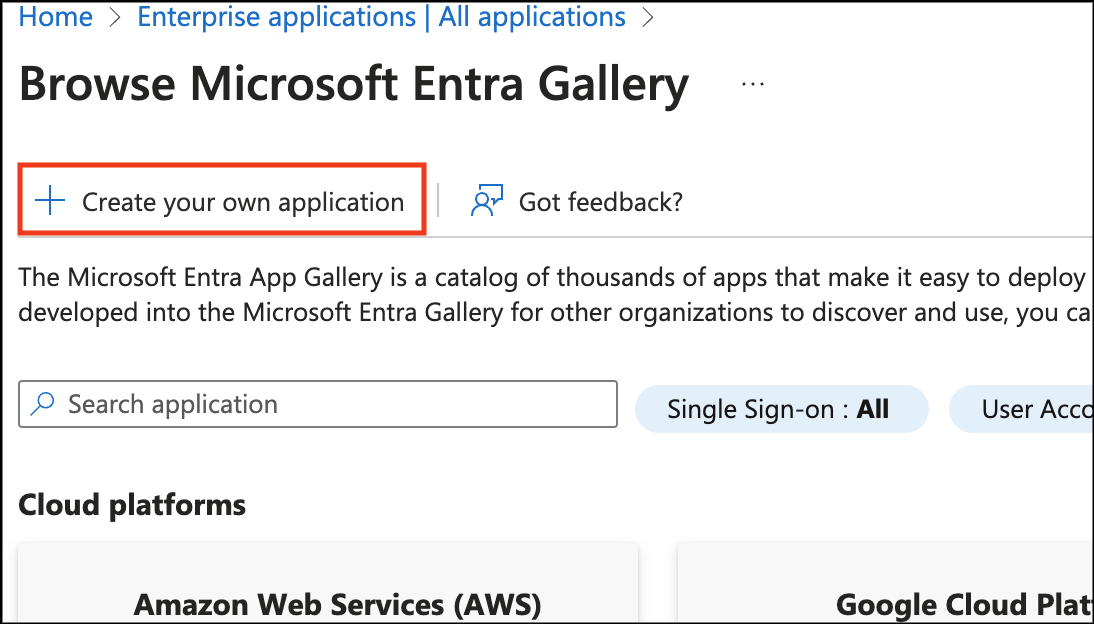Navigate to Enterprise applications breadcrumb
The height and width of the screenshot is (624, 1094).
tap(276, 18)
